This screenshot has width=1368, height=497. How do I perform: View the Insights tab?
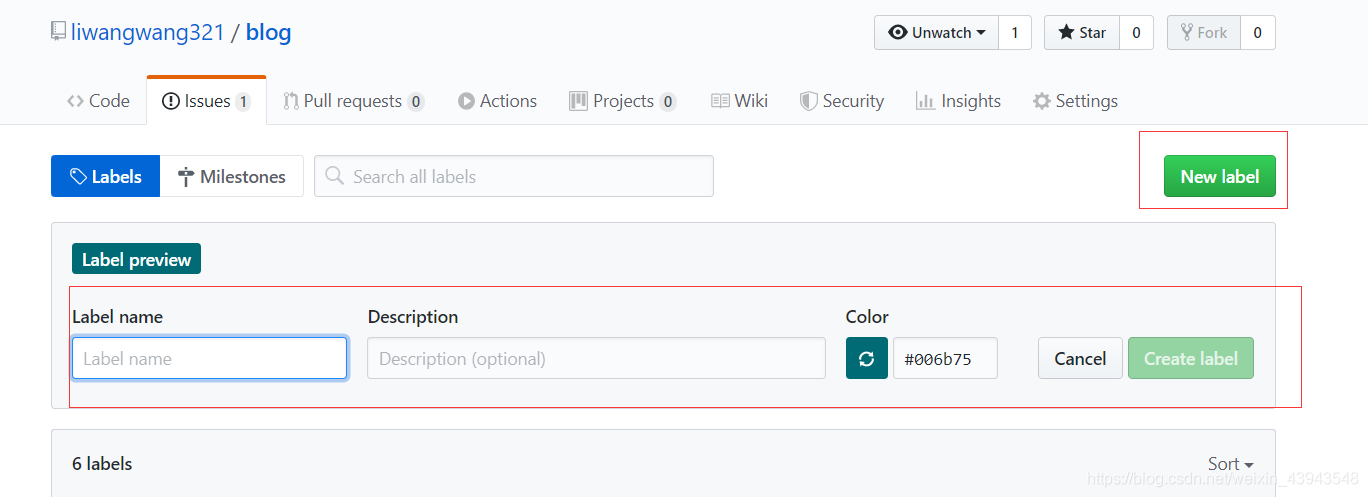click(x=958, y=101)
